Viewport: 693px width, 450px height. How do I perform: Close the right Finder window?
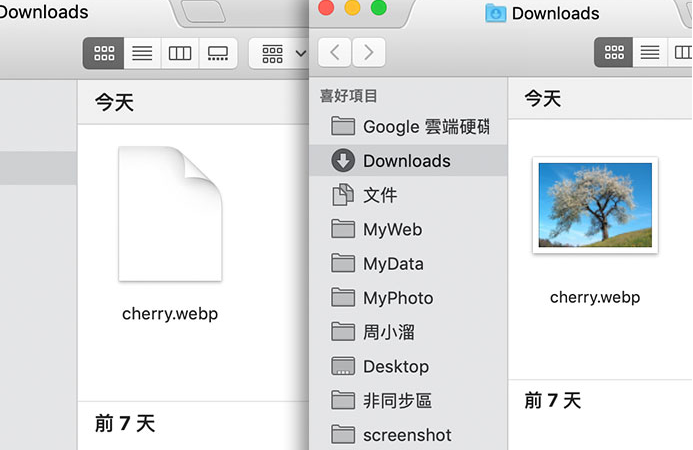[x=326, y=8]
